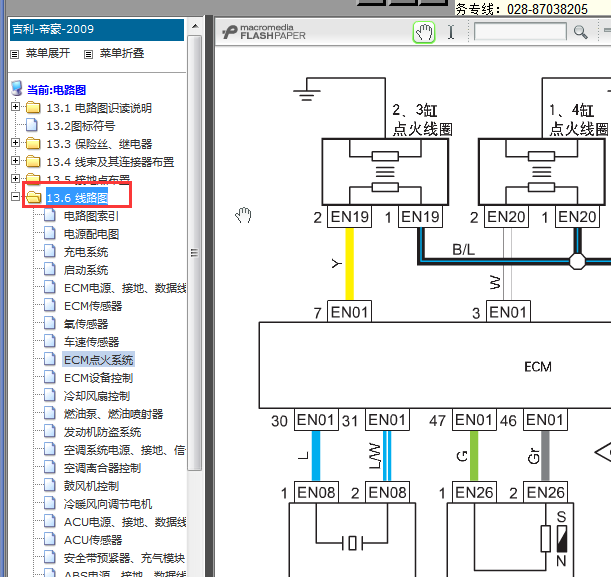
Task: Click the 吉利-帝豪-2009 title header
Action: (x=97, y=30)
